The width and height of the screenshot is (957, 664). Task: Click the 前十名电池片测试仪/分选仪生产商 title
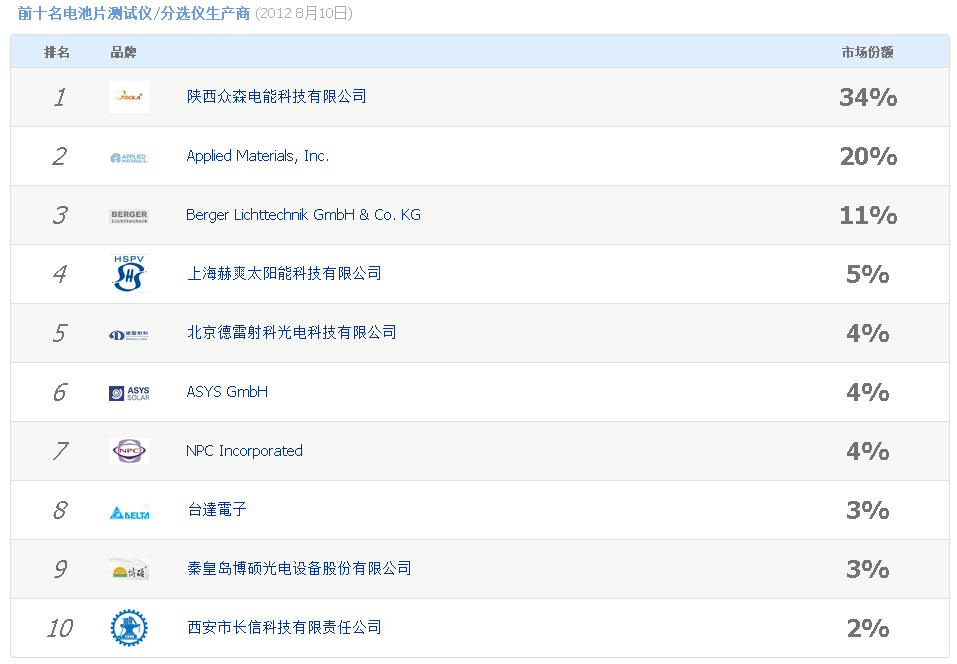coord(135,14)
